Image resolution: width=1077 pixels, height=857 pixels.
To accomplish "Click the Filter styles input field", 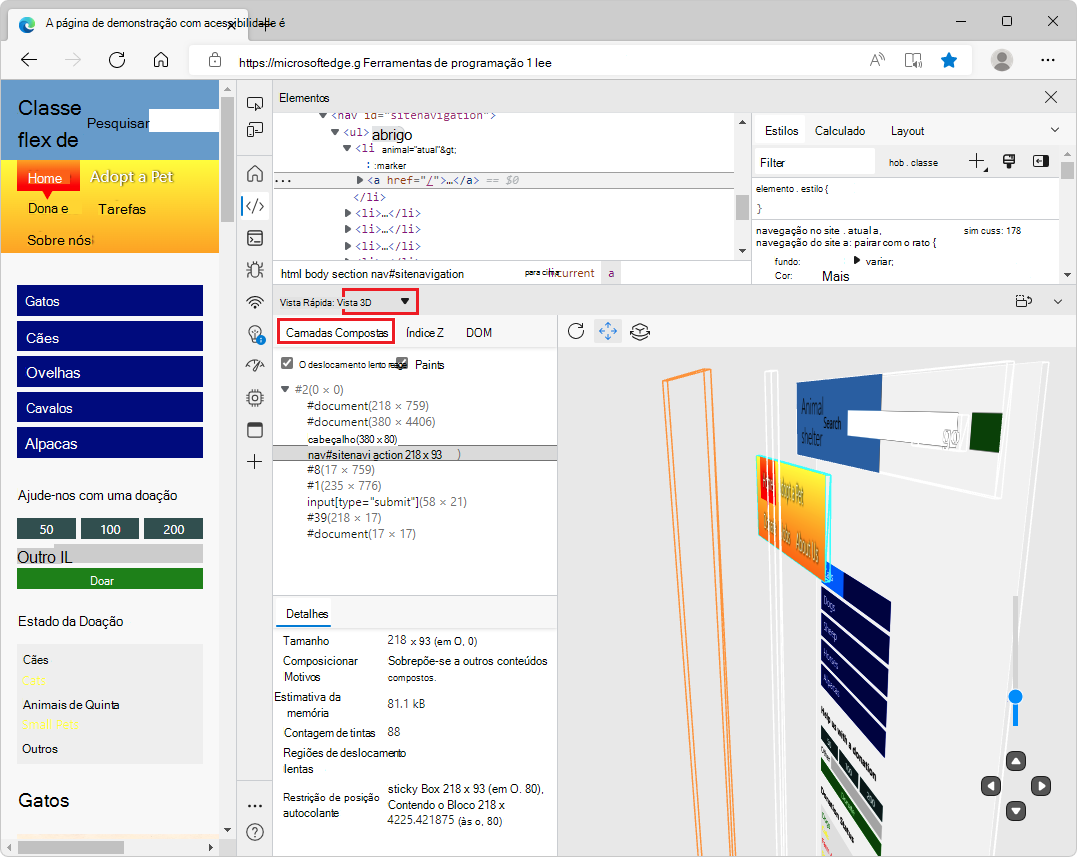I will pos(815,163).
